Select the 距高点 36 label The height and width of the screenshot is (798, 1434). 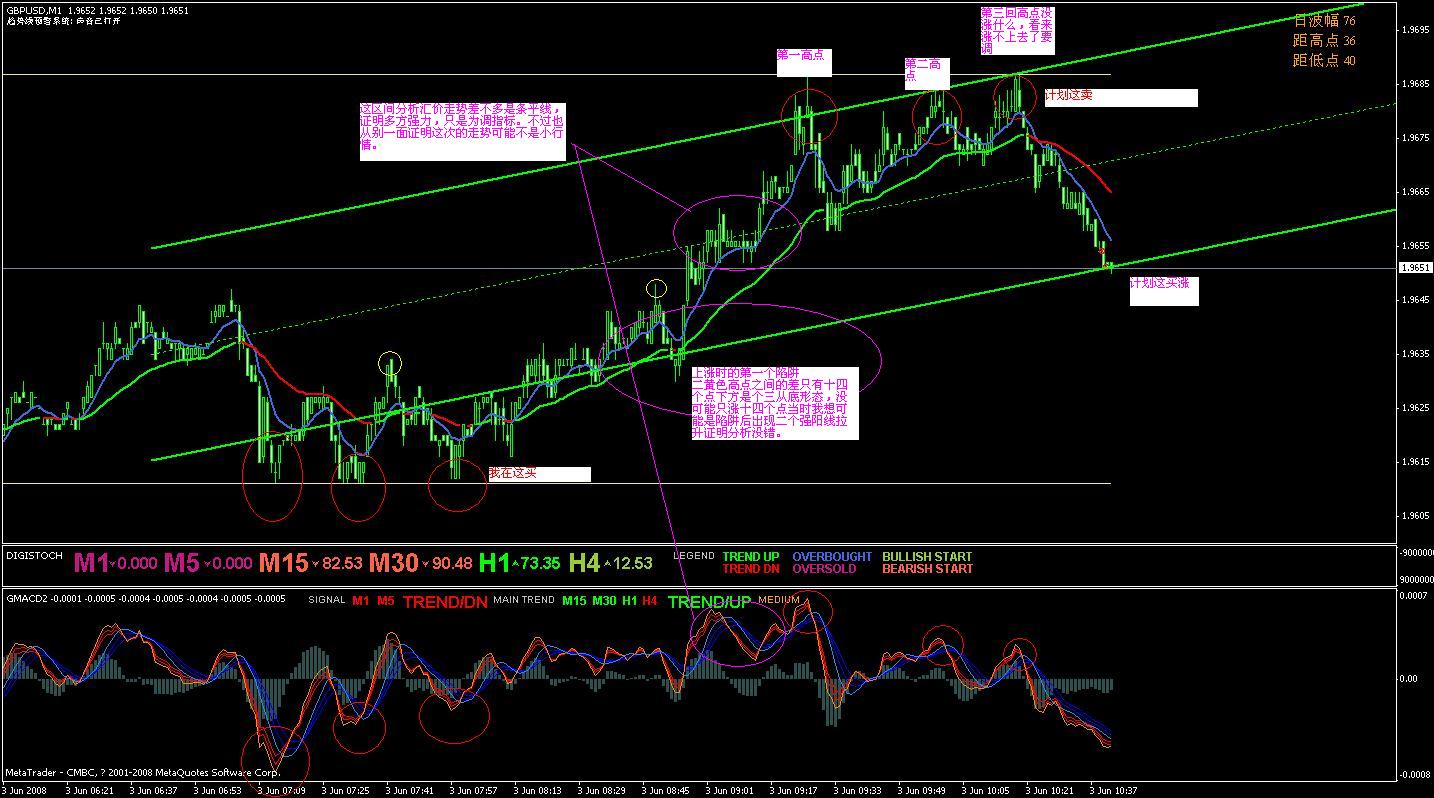tap(1324, 41)
